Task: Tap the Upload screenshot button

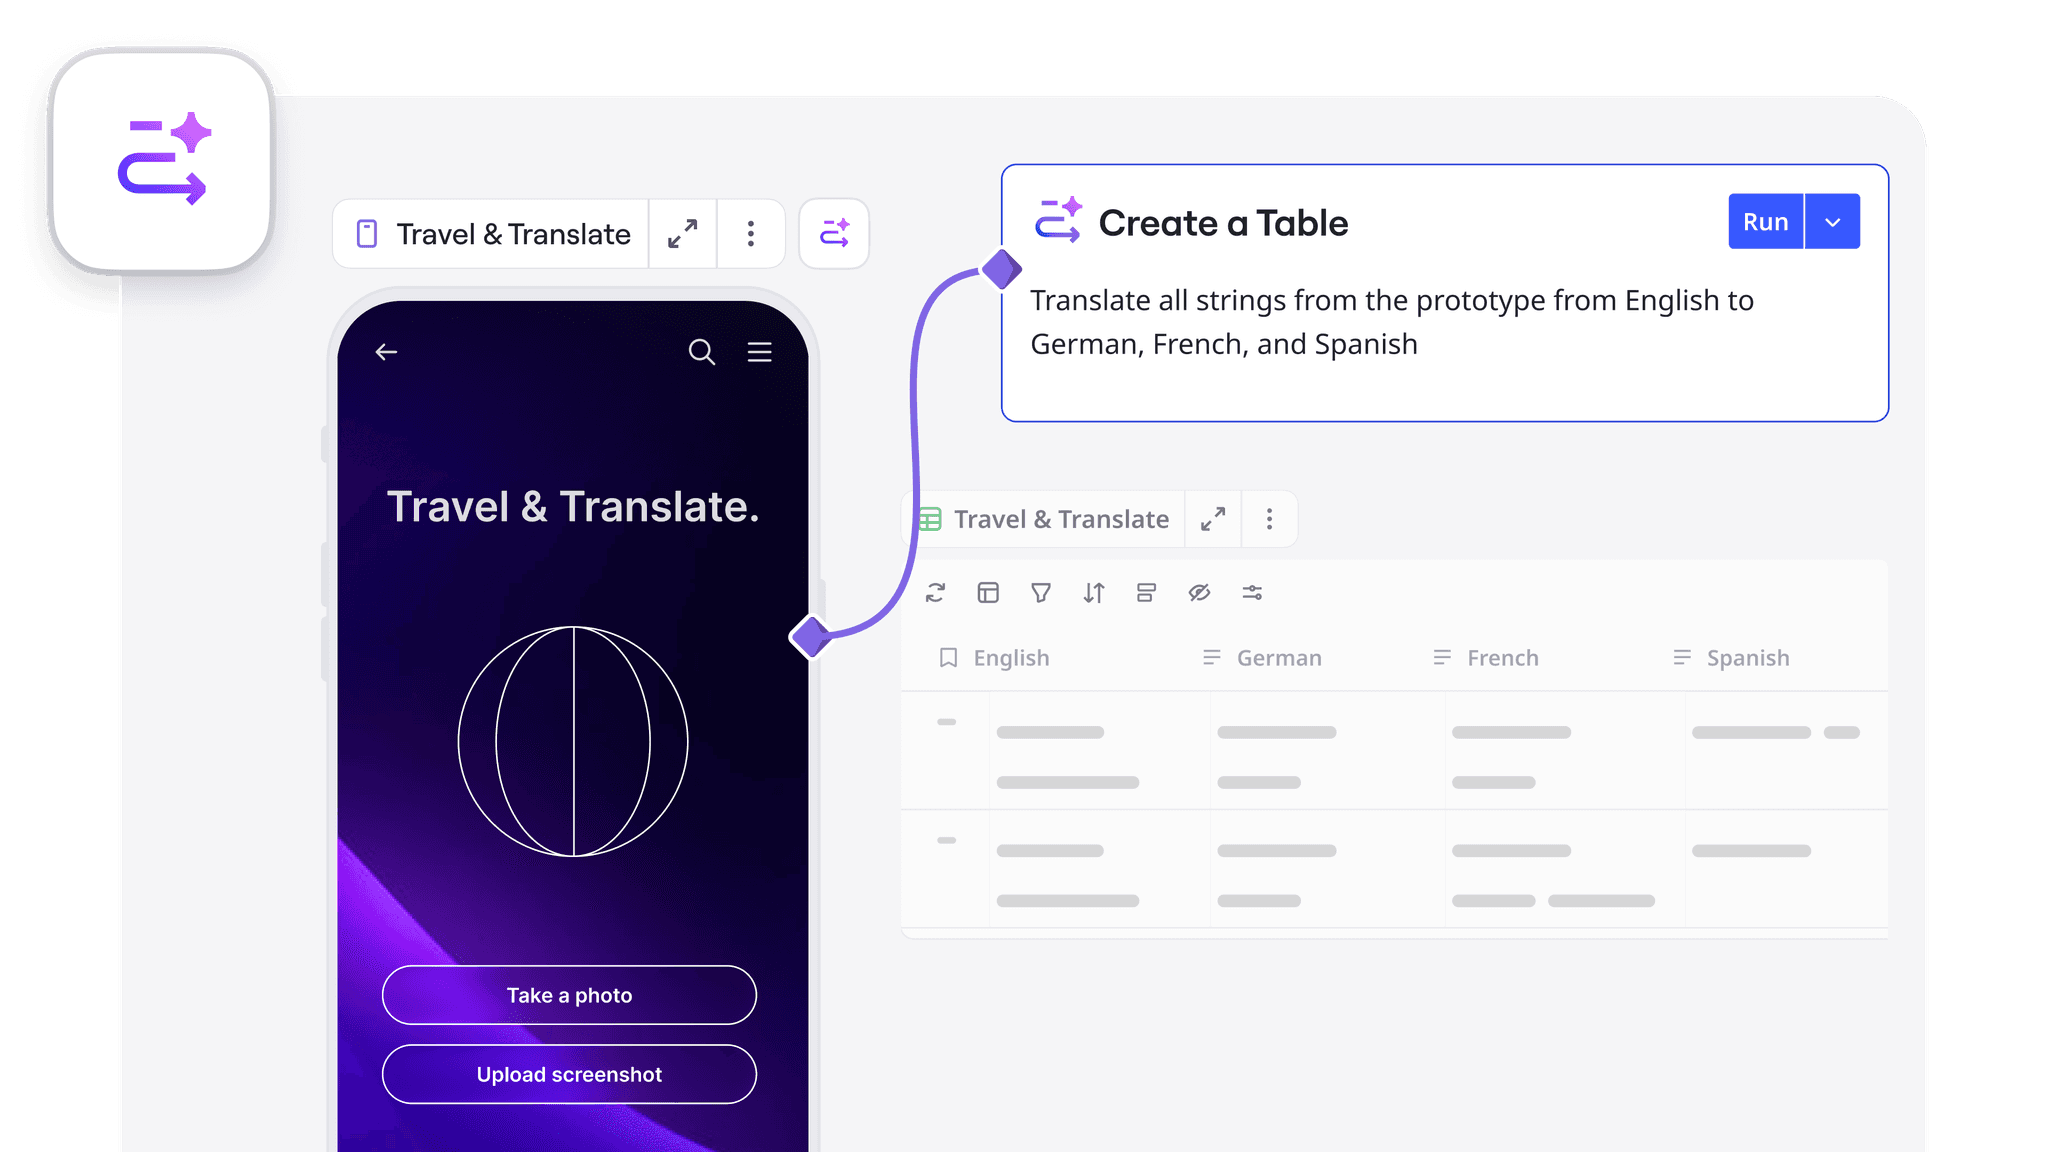Action: coord(569,1075)
